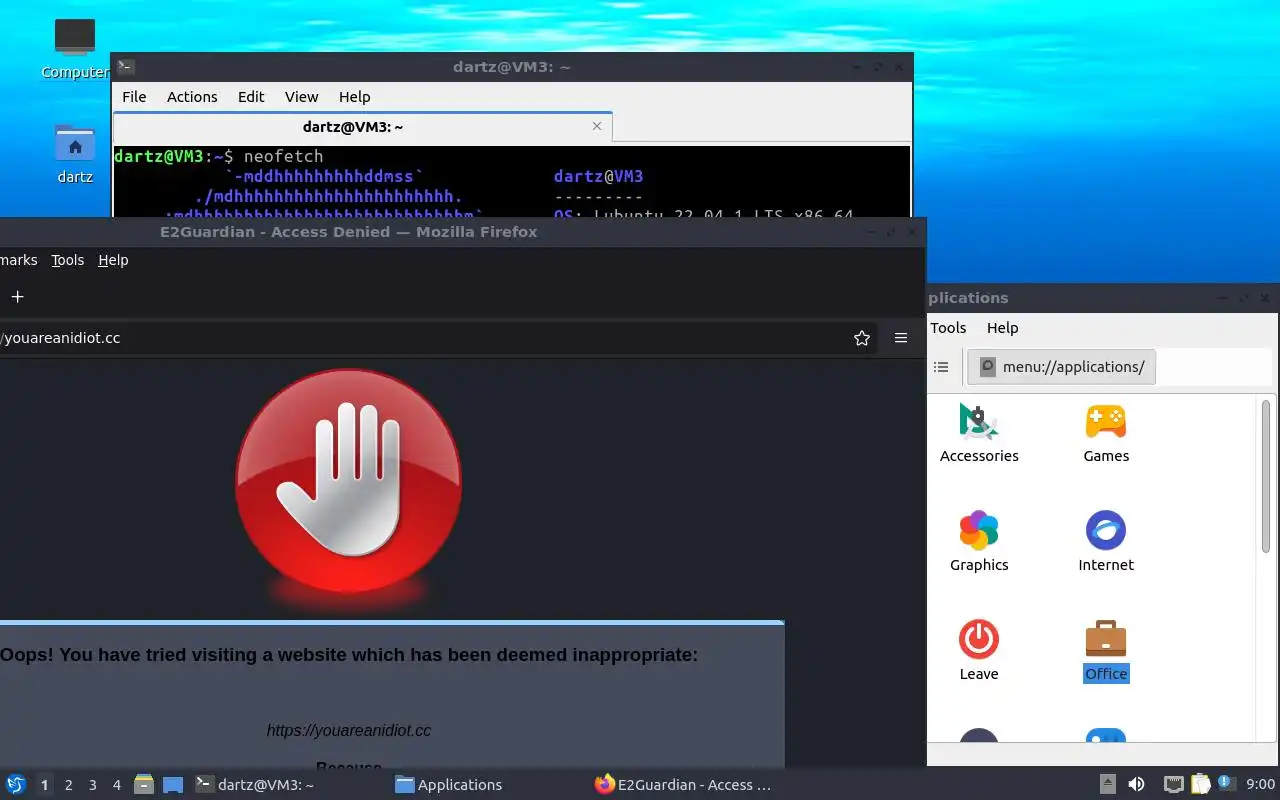Screen dimensions: 1280x800
Task: Open the Computer desktop icon
Action: (x=75, y=48)
